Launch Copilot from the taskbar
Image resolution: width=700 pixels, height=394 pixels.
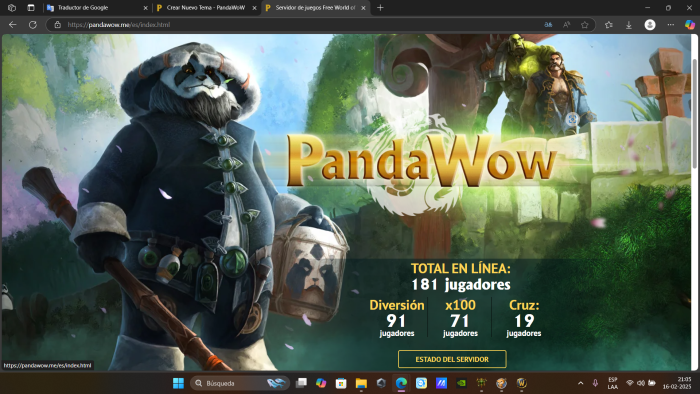pyautogui.click(x=321, y=383)
